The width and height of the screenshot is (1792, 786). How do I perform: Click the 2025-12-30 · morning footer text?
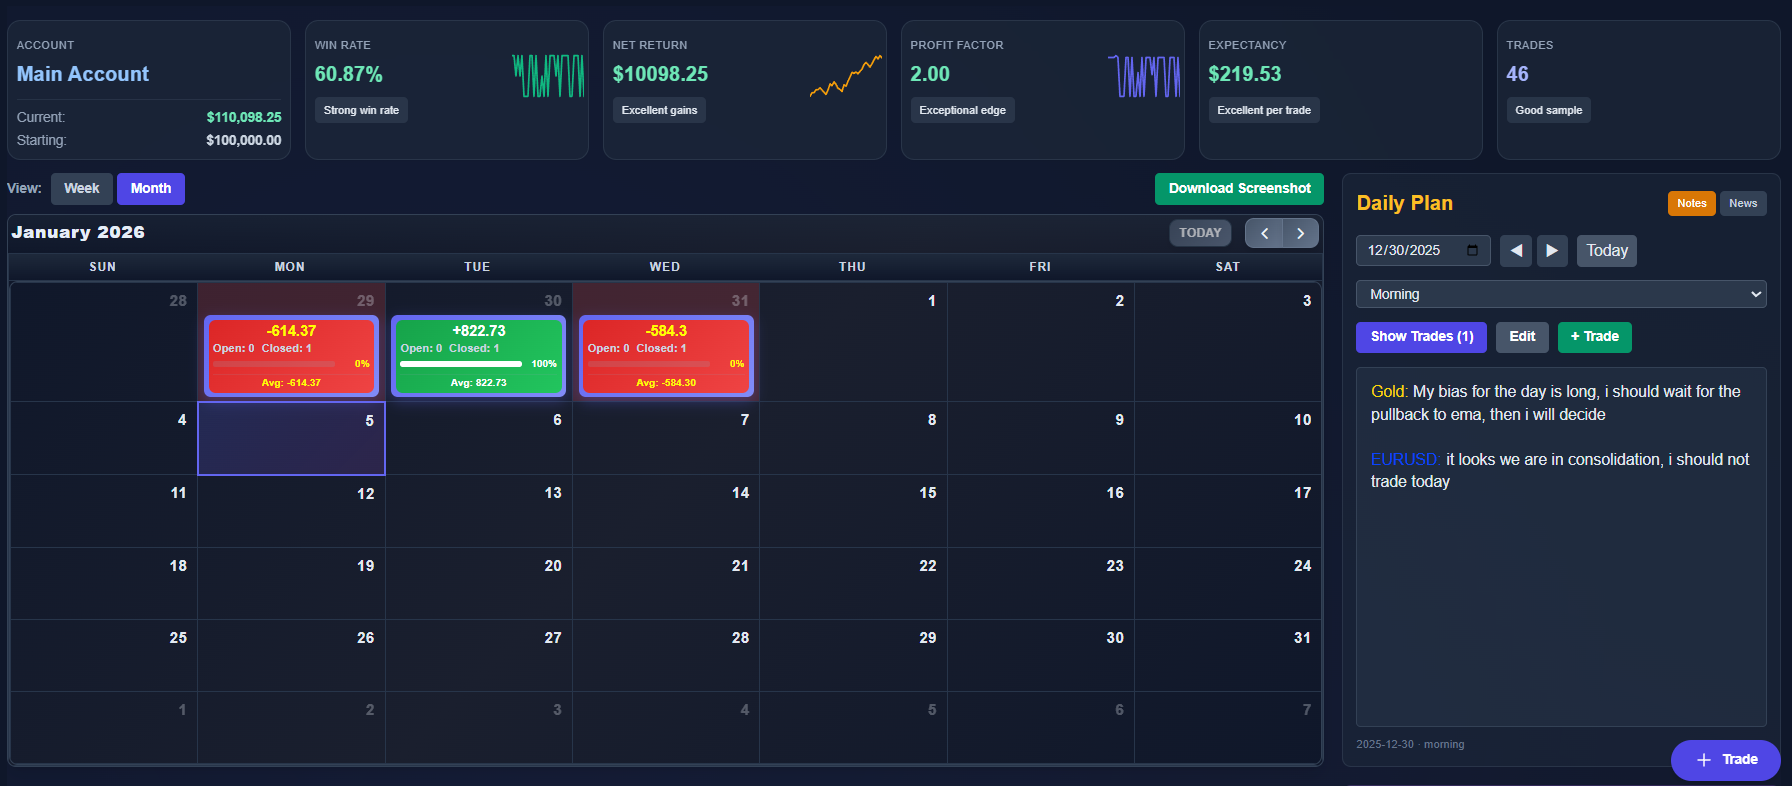pos(1410,744)
